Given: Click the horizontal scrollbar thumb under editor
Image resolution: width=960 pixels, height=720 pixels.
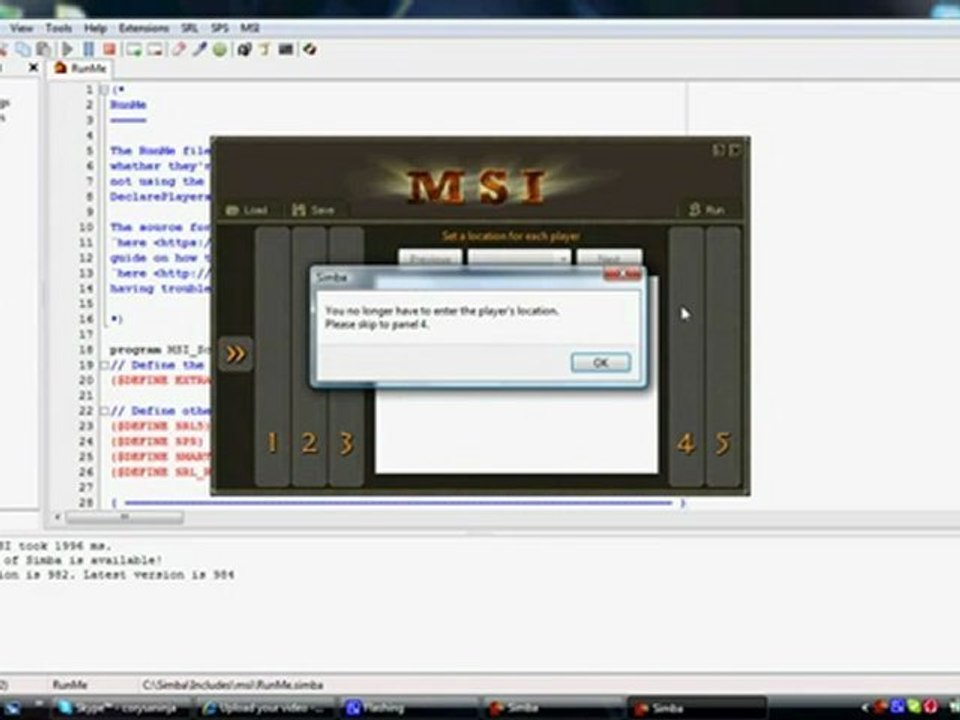Looking at the screenshot, I should (x=124, y=517).
